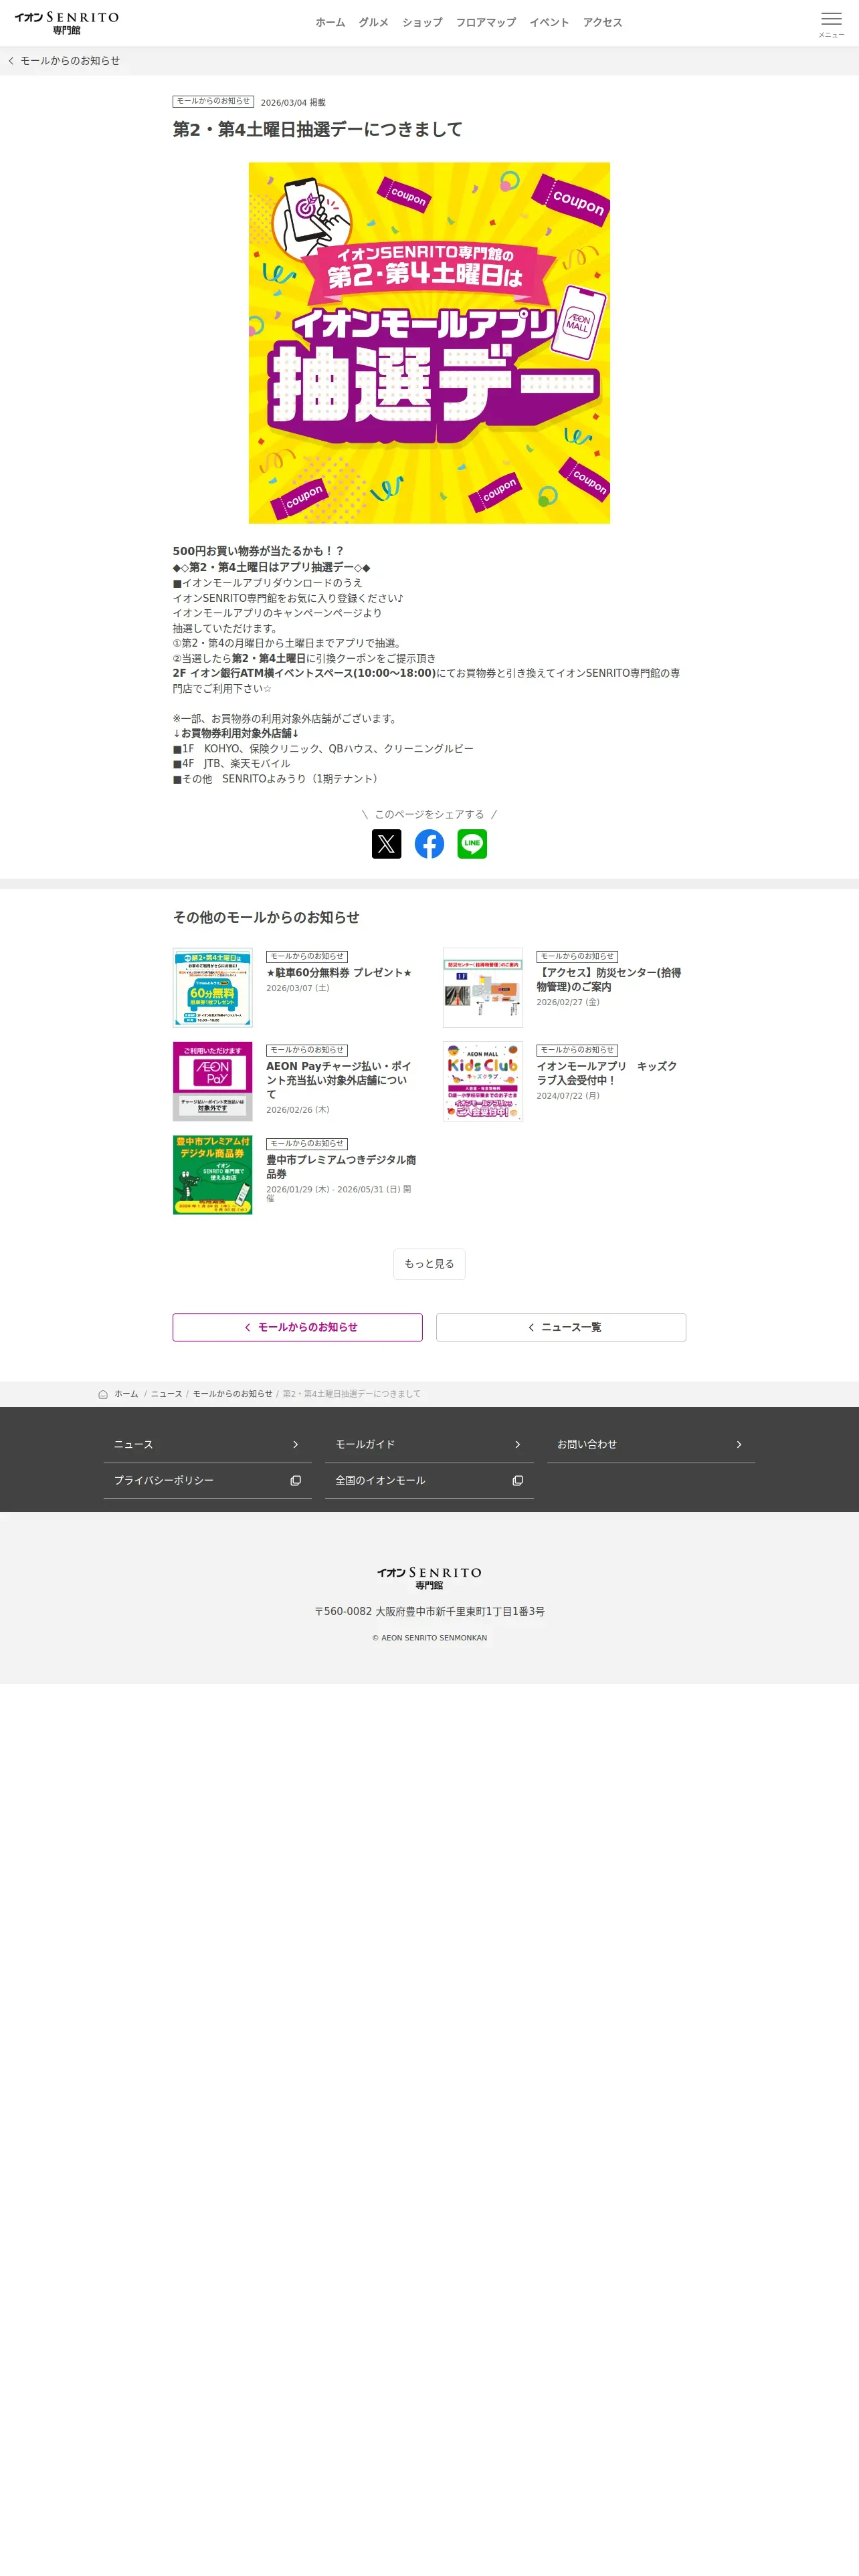Open the キッズクラブ入会受付中 article

[607, 1073]
